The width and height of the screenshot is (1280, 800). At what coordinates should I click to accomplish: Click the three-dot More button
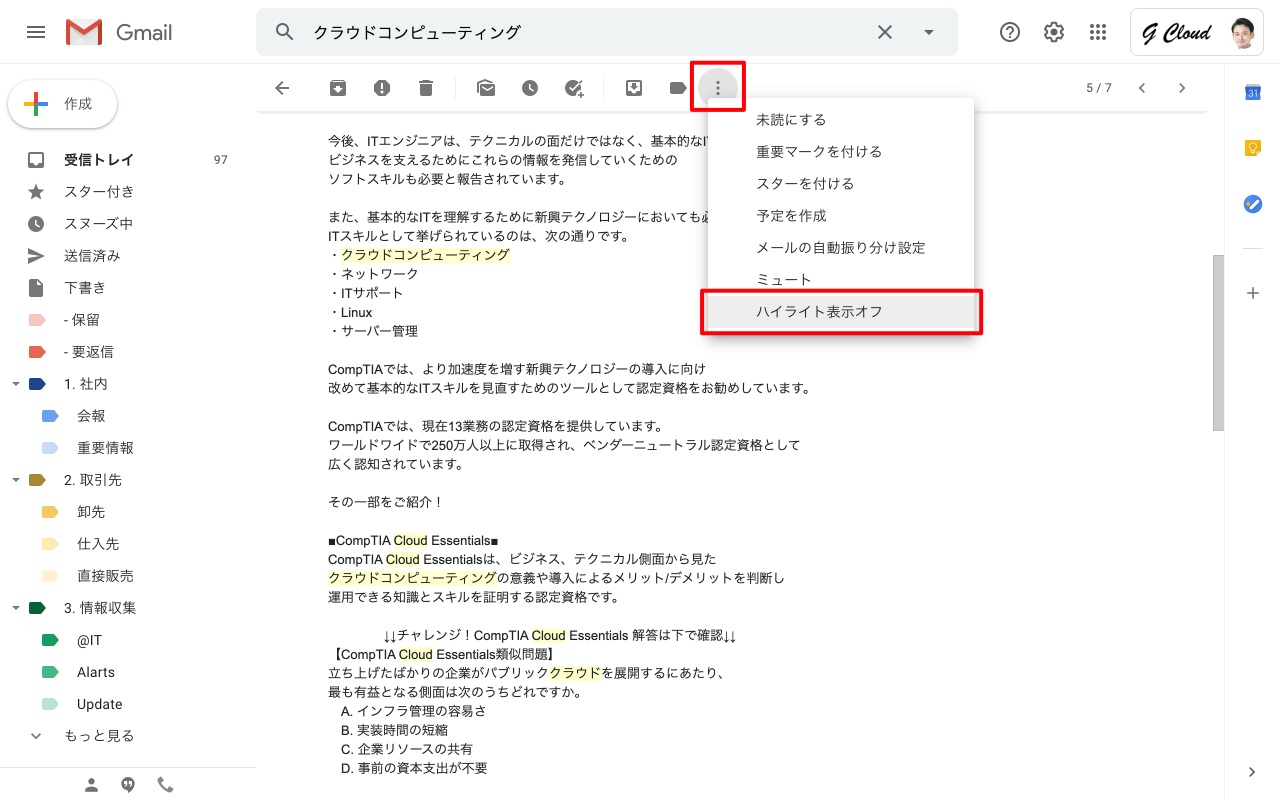[x=717, y=88]
